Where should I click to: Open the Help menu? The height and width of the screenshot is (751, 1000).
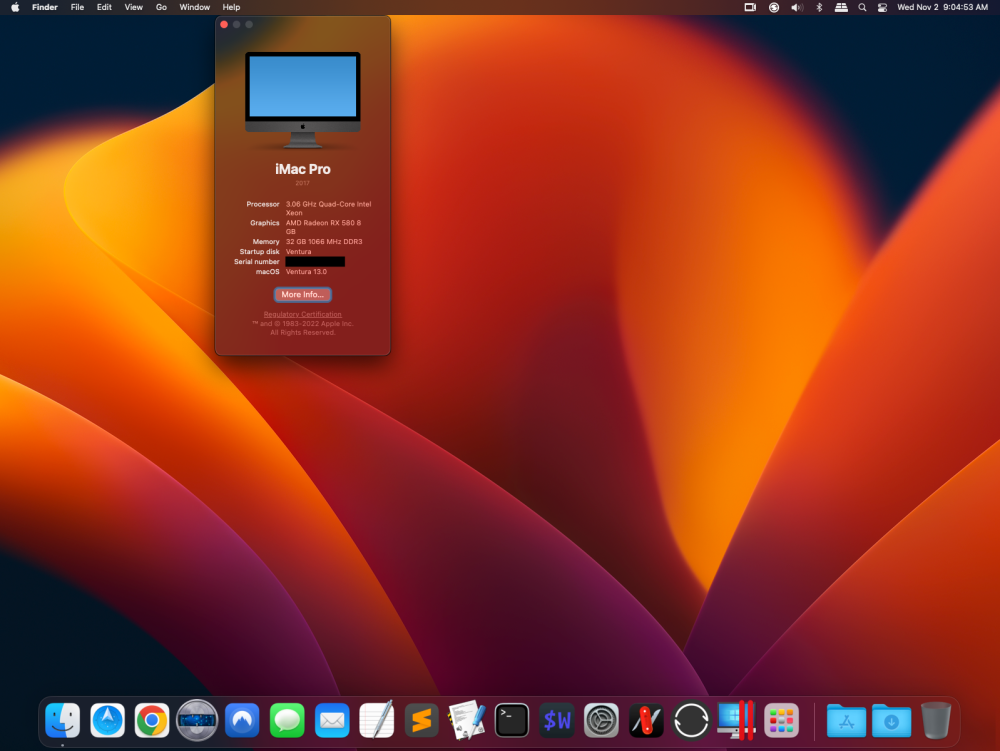[x=232, y=7]
